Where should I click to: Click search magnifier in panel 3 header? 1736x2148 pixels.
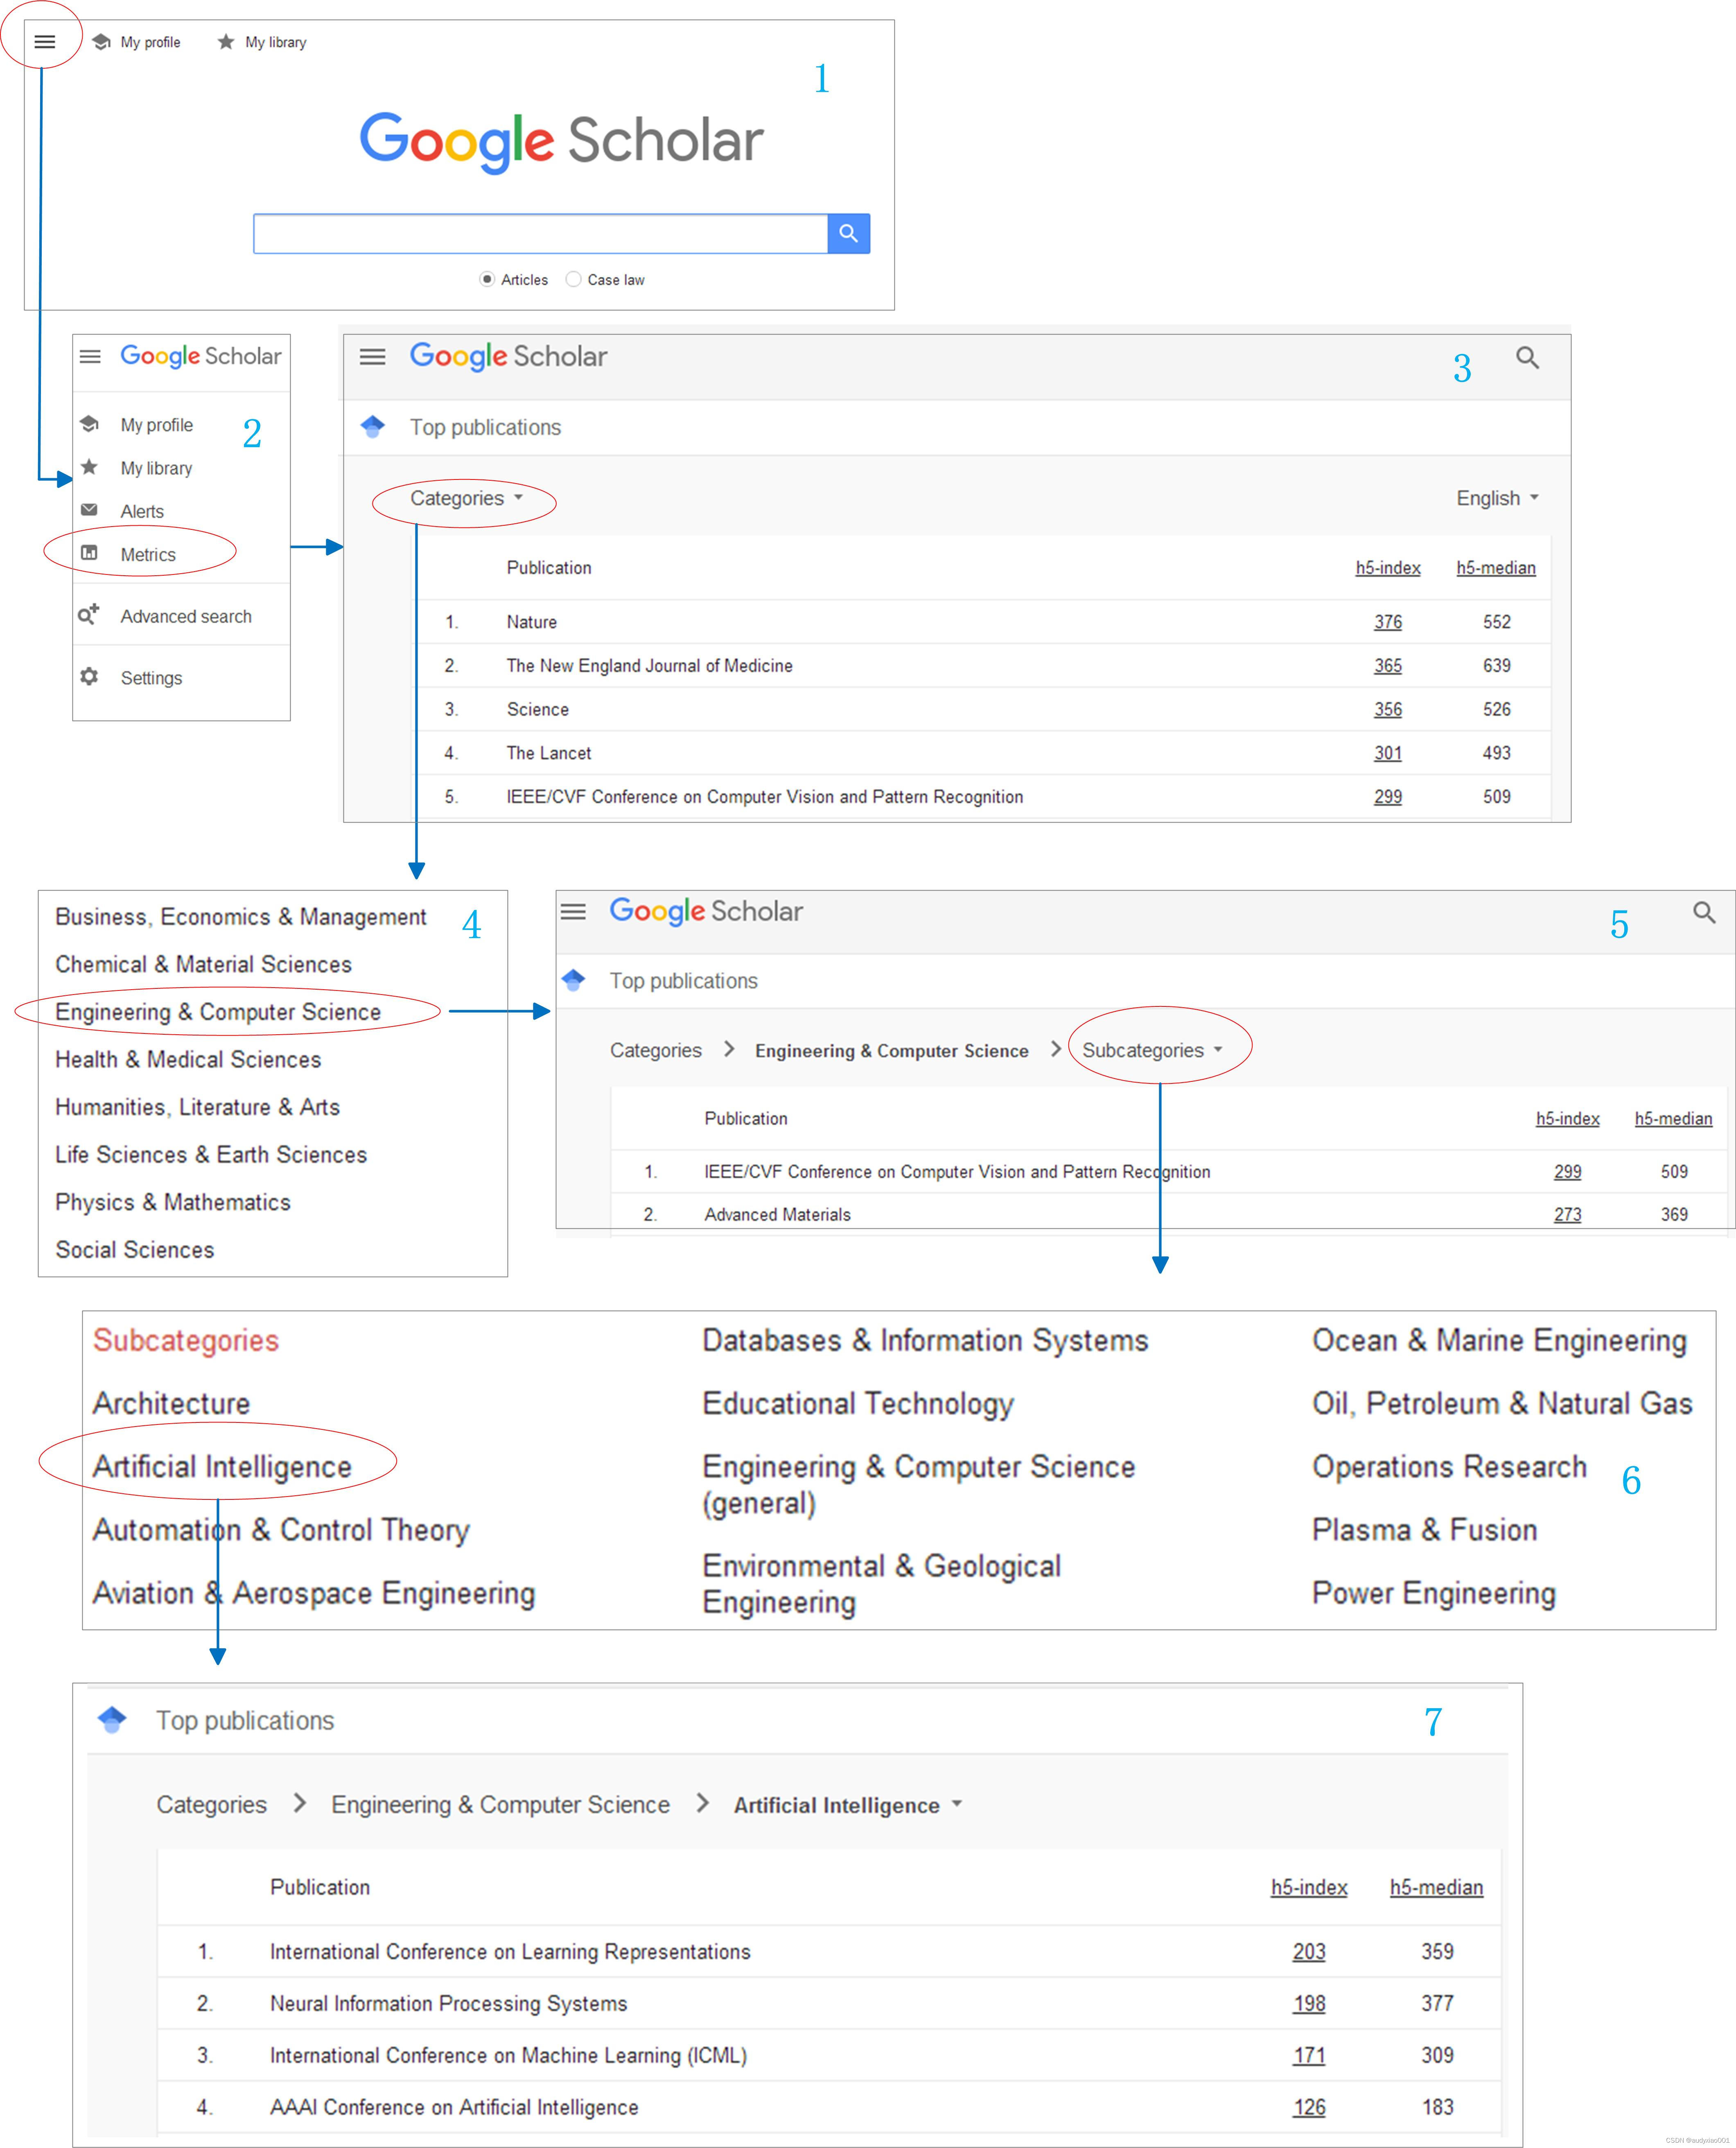1526,358
